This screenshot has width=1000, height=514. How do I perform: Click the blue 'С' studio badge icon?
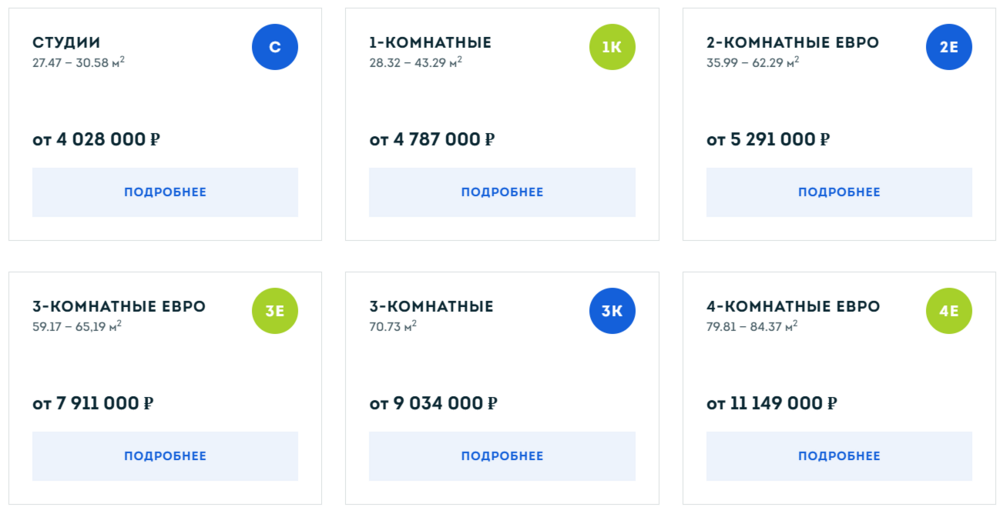tap(275, 47)
